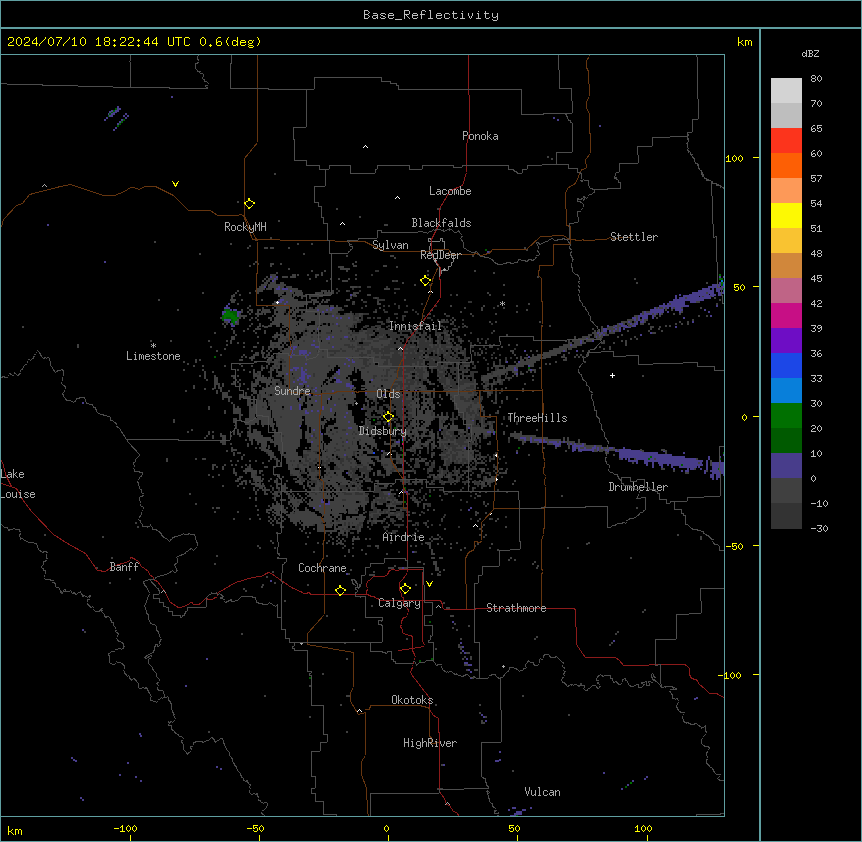This screenshot has height=842, width=862.
Task: Select the -100 tick on the bottom horizontal axis
Action: click(x=125, y=828)
